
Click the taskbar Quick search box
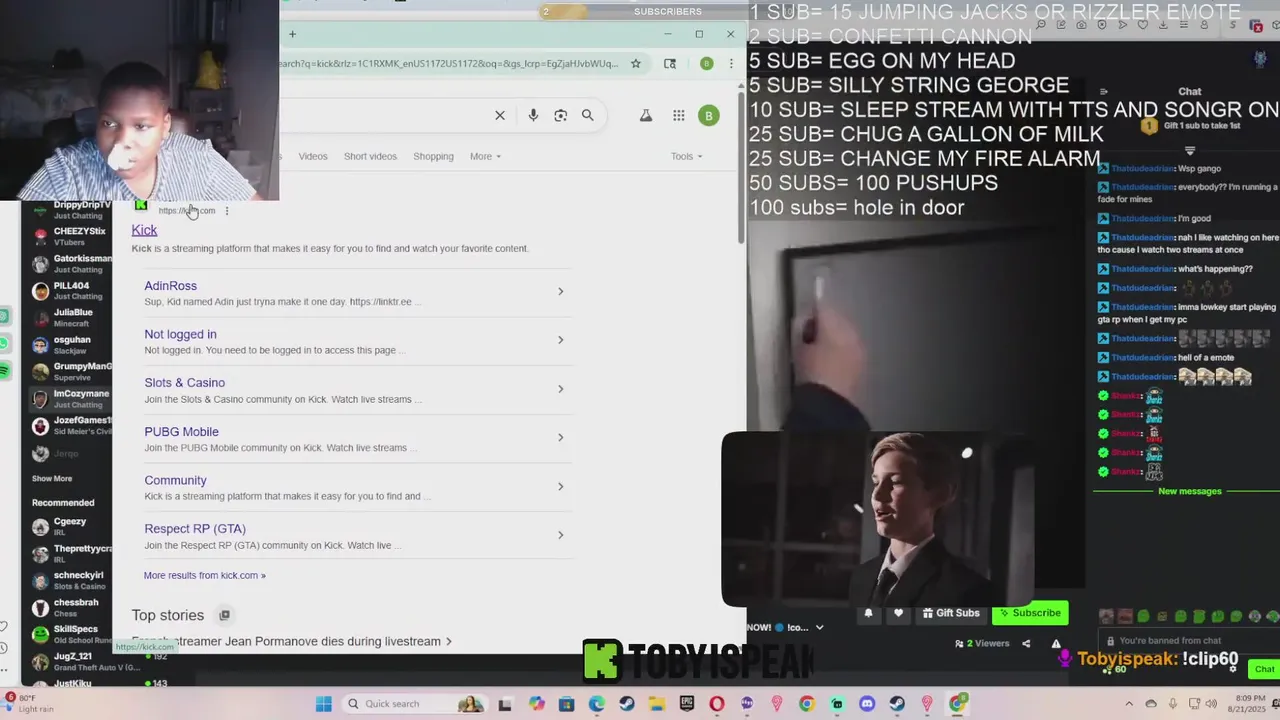415,704
